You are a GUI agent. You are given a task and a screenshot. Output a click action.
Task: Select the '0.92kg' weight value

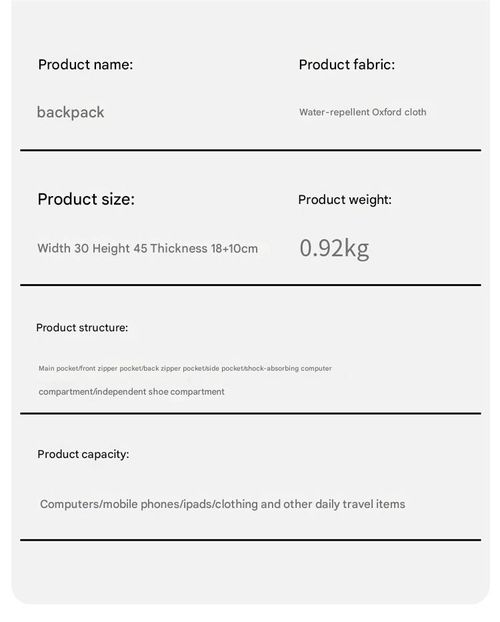pos(334,248)
